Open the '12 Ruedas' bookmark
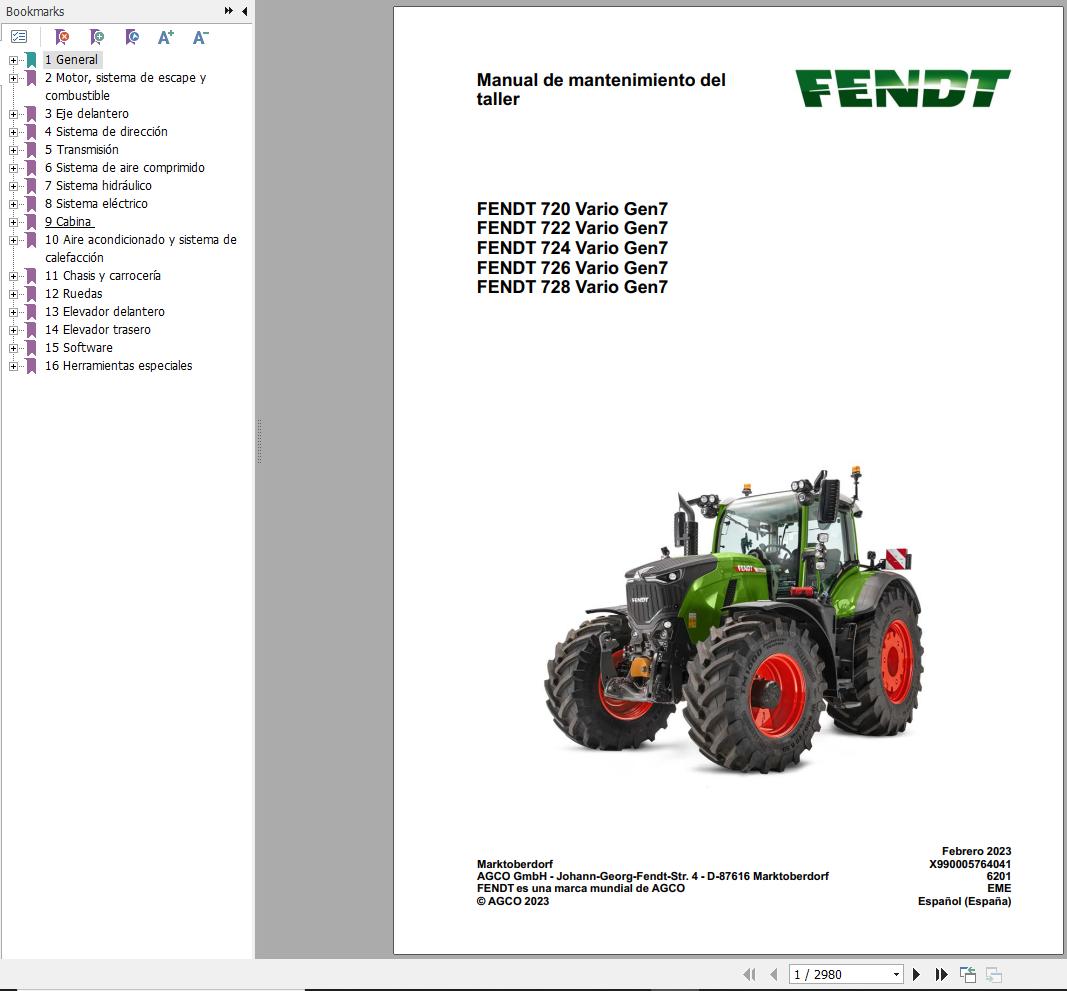 [73, 294]
